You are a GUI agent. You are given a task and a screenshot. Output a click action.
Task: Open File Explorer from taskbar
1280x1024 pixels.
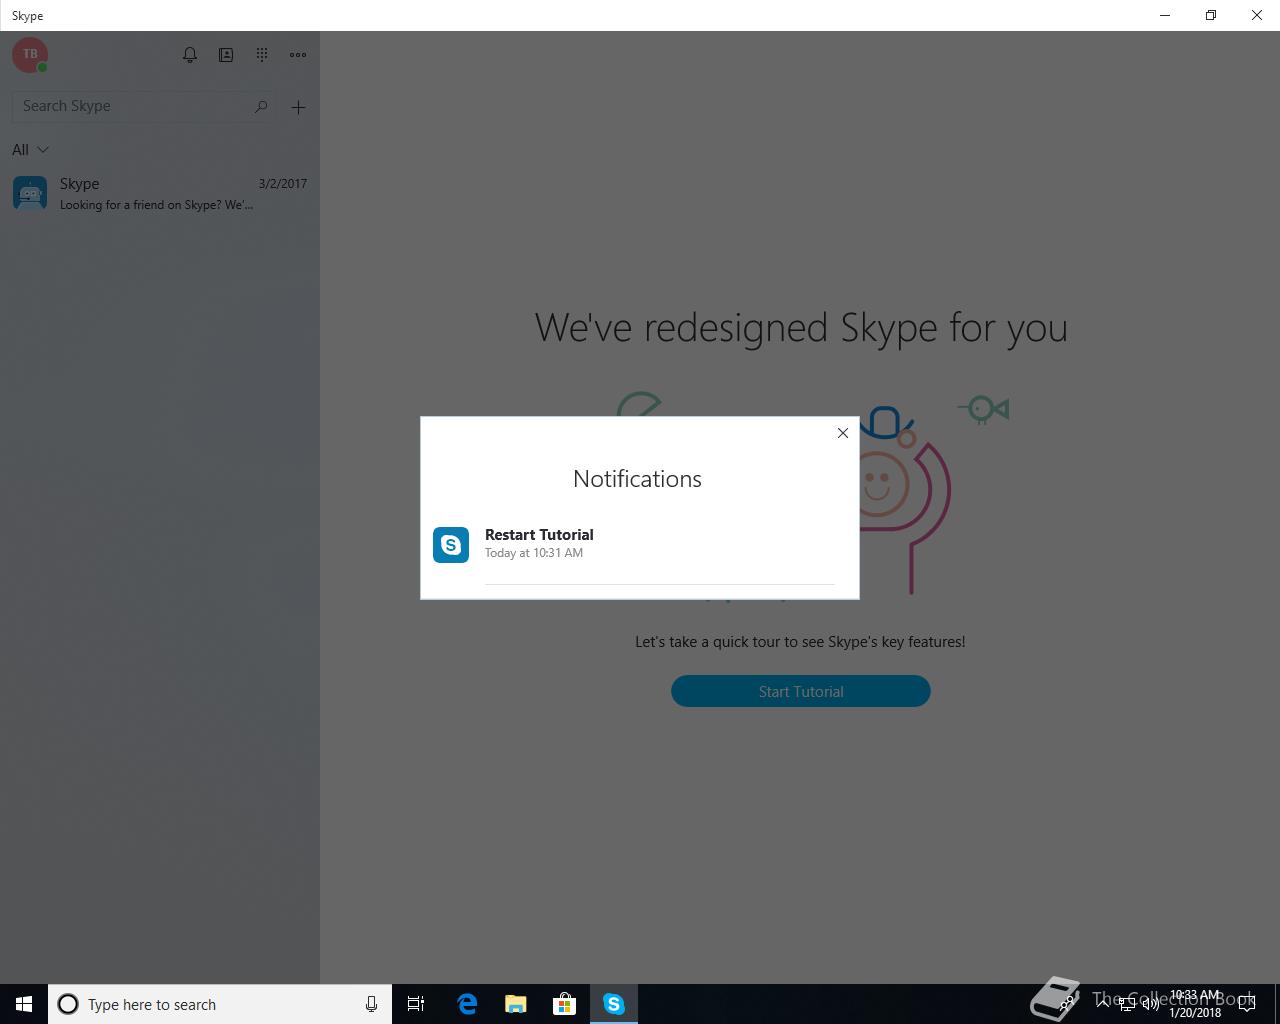point(516,1004)
